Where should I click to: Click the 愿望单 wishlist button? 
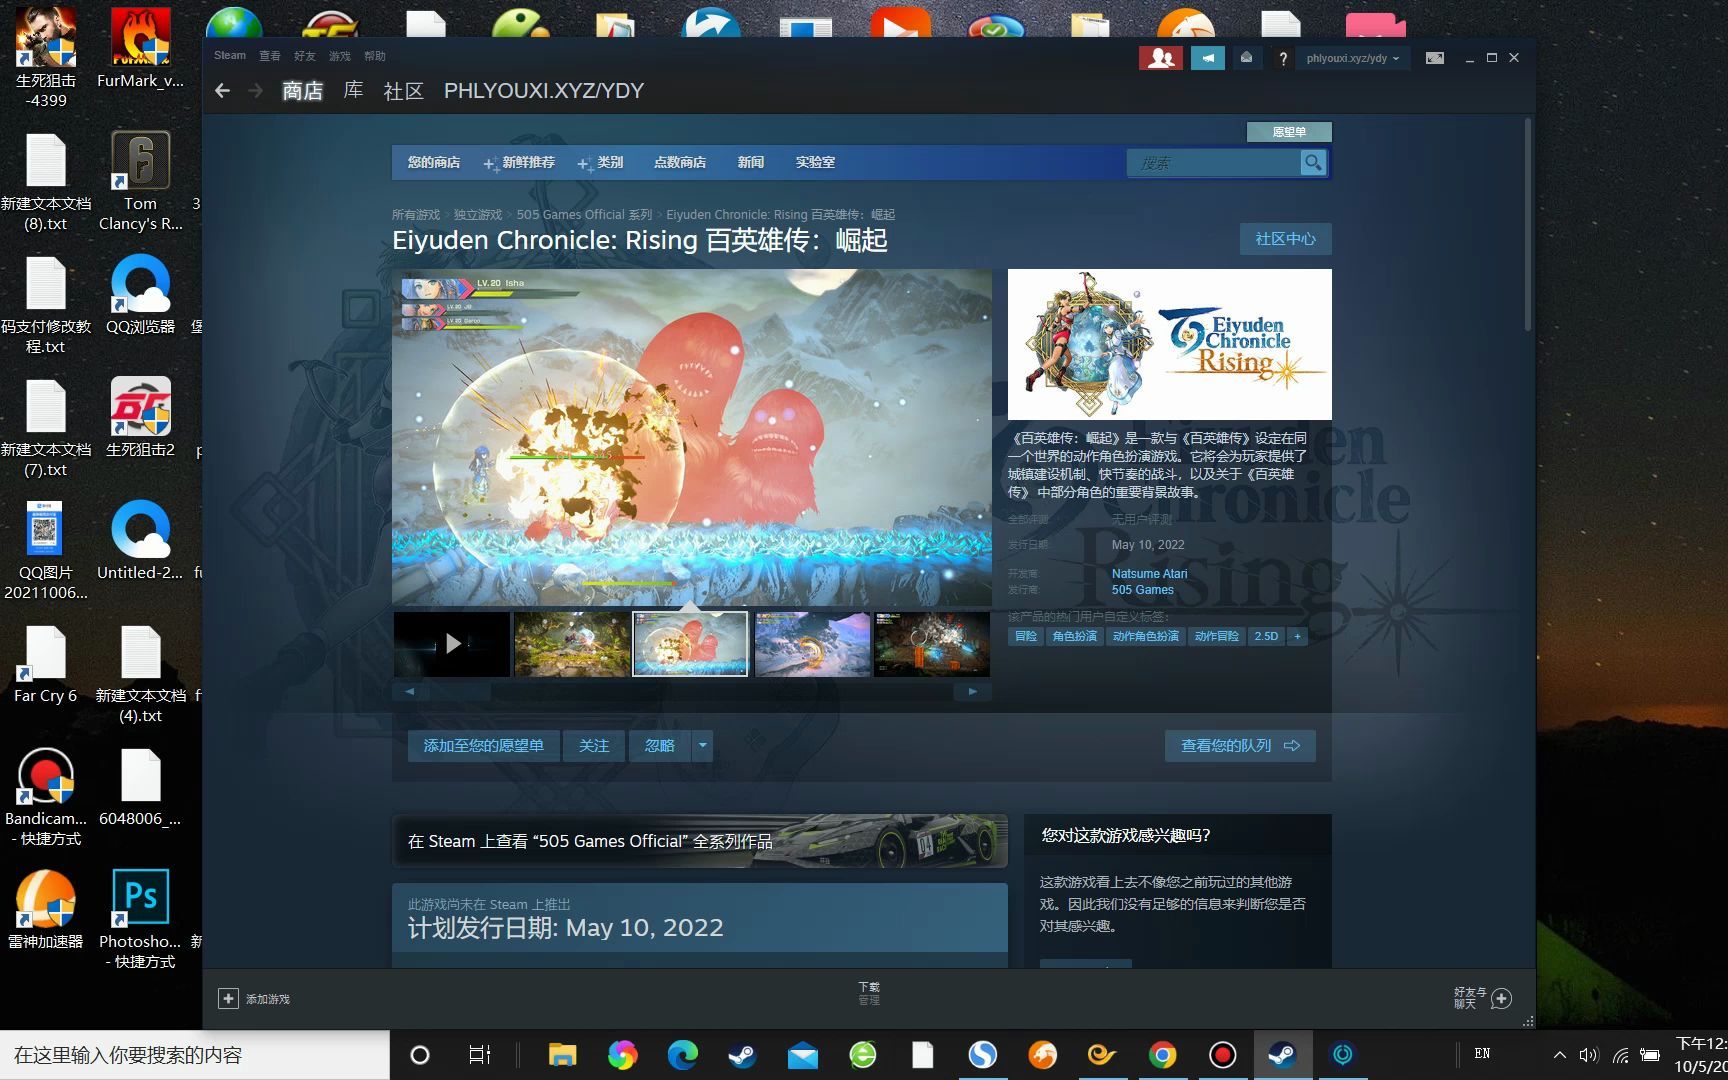(x=1289, y=132)
